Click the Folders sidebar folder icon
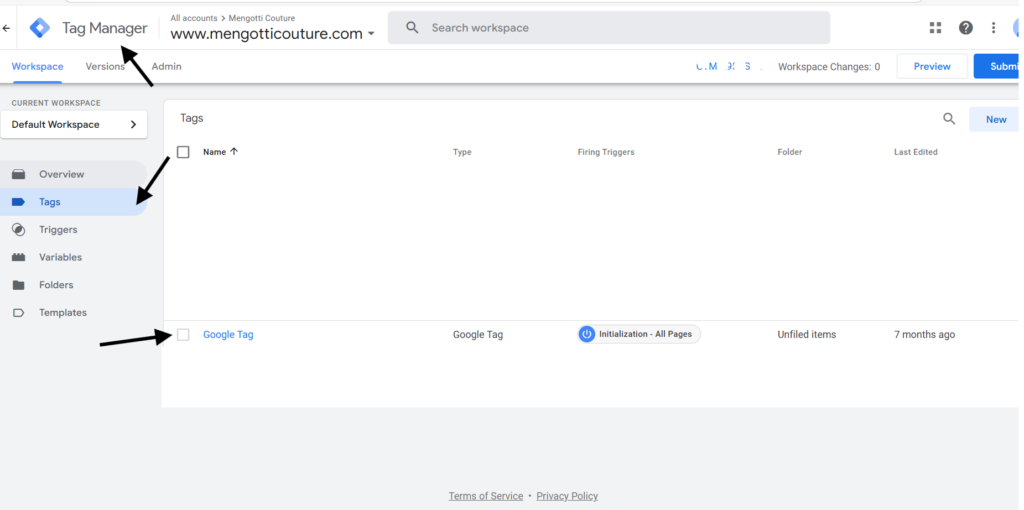This screenshot has height=510, width=1024. click(19, 285)
